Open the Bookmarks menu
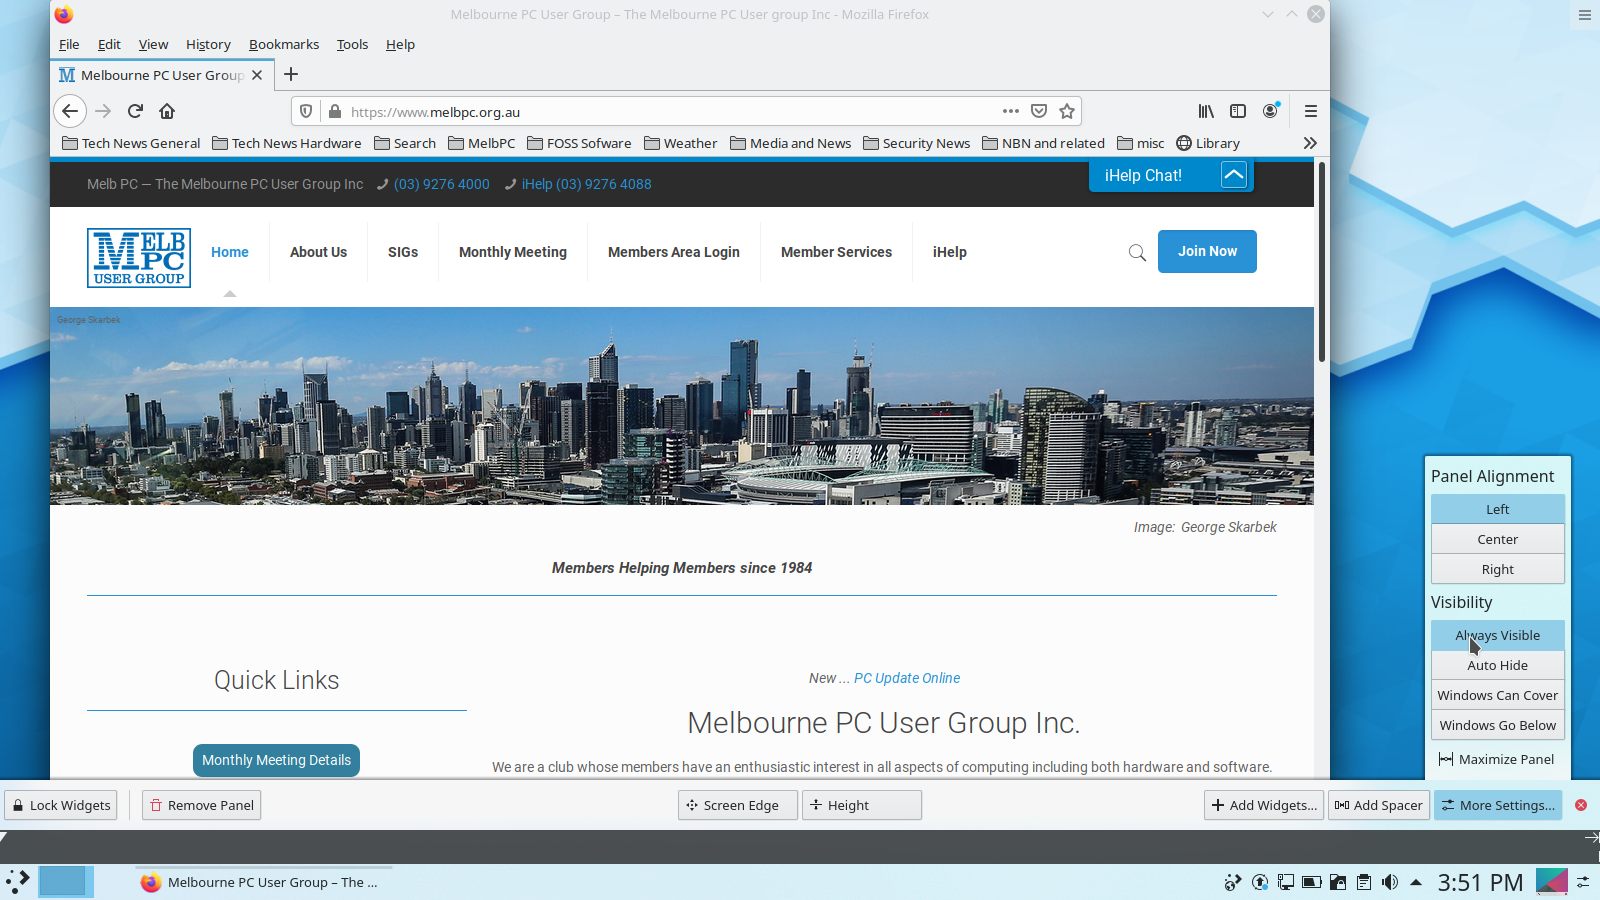This screenshot has height=900, width=1600. 284,44
